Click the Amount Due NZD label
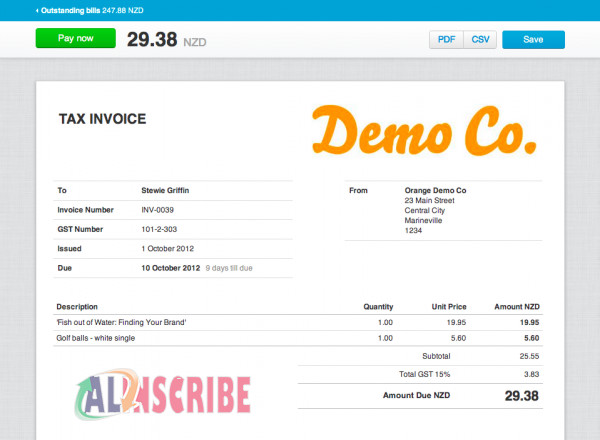The width and height of the screenshot is (600, 440). click(x=416, y=395)
